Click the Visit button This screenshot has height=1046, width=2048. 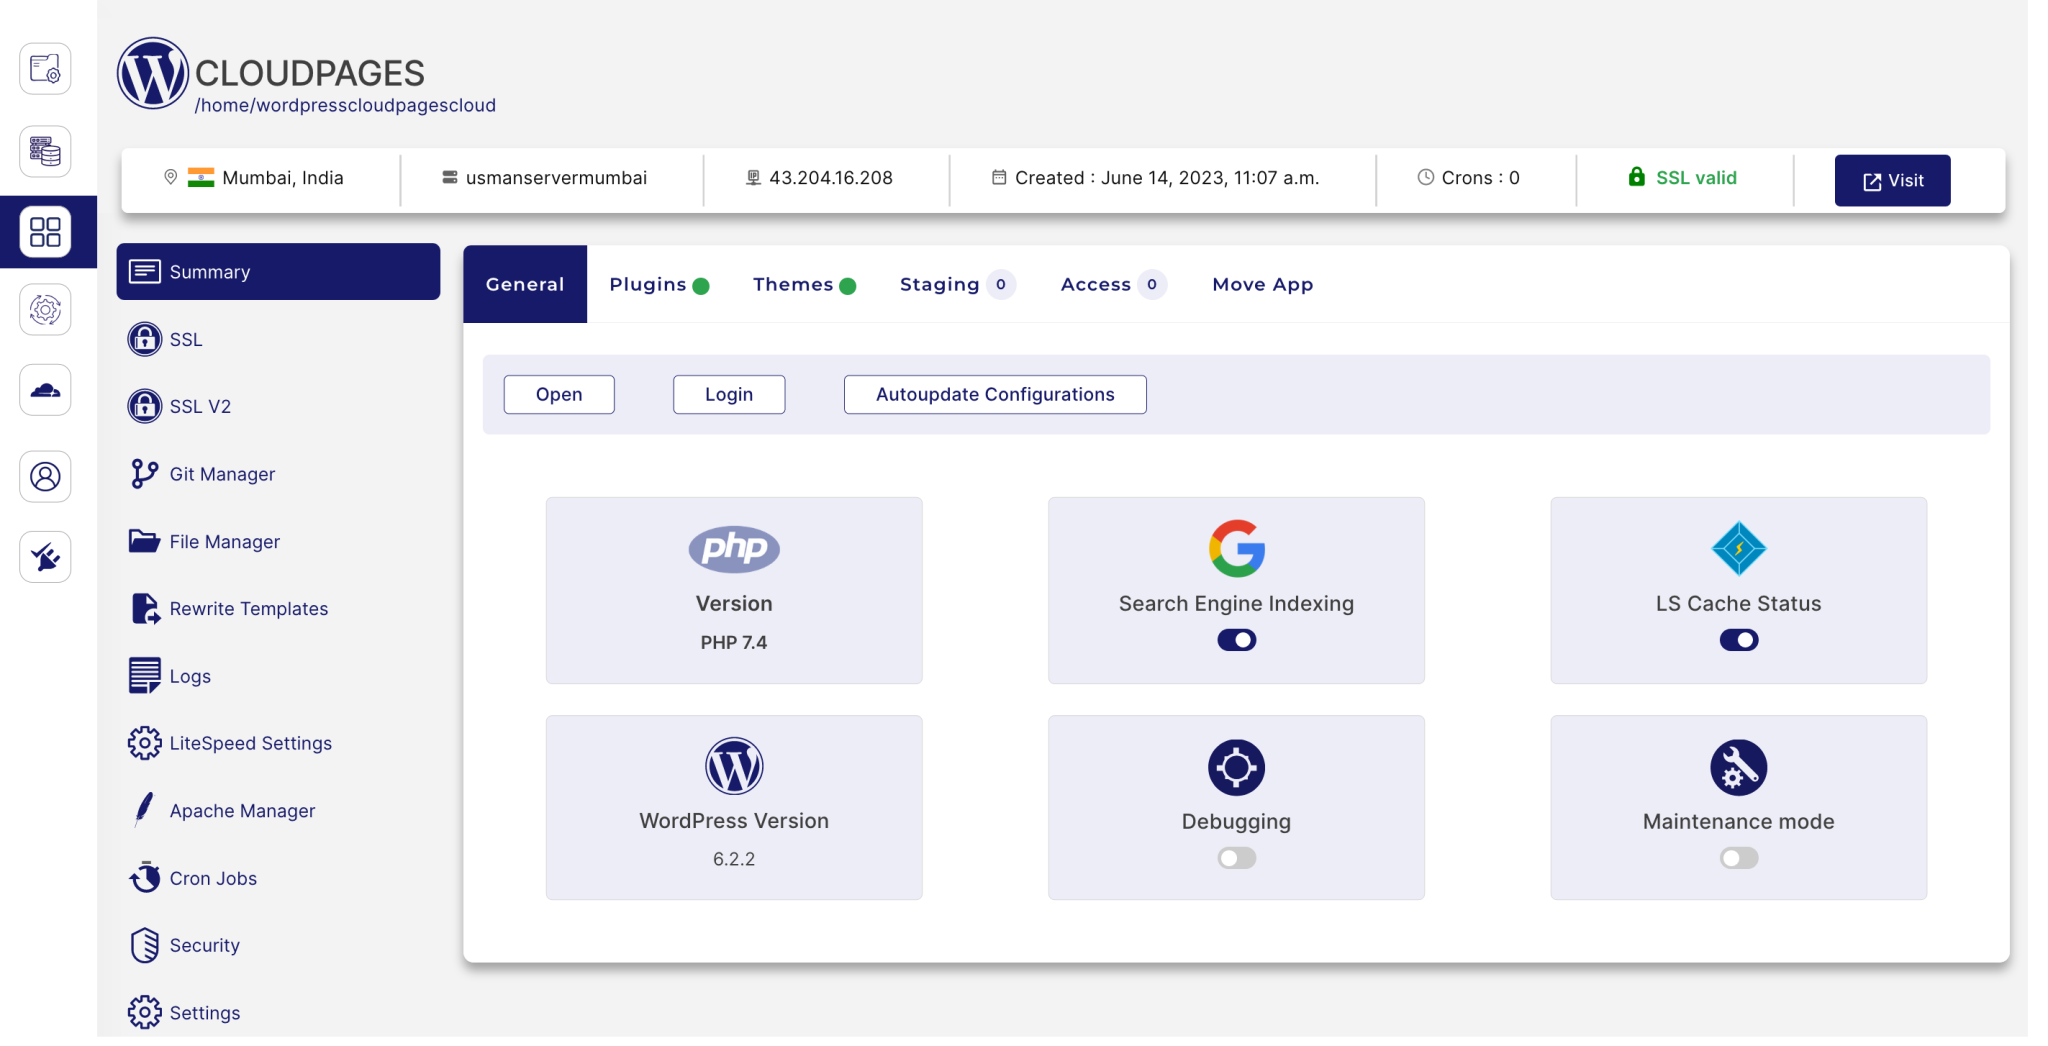pos(1892,181)
